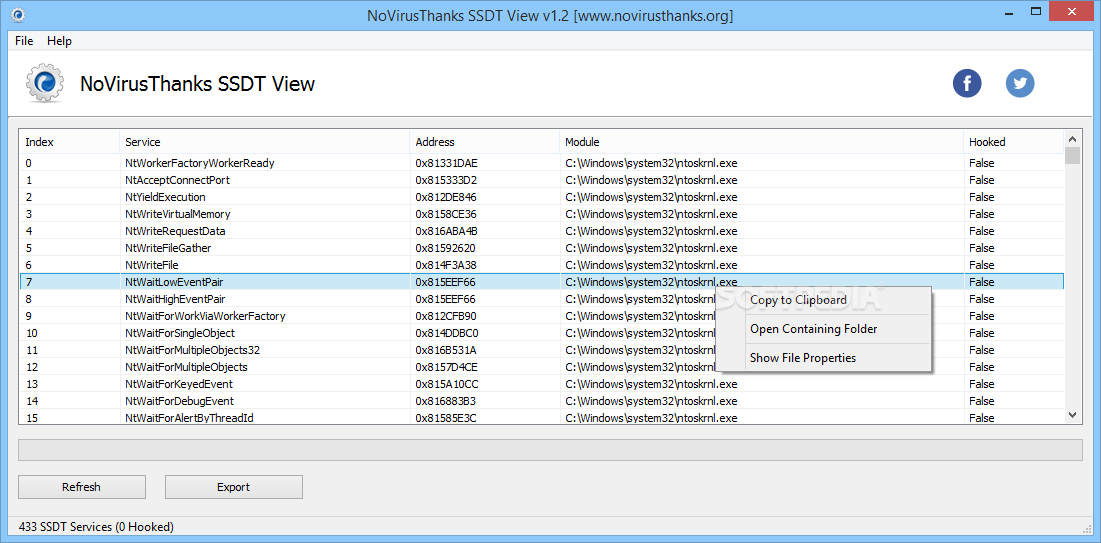Click address 0x814DDBC0
This screenshot has height=543, width=1101.
(x=447, y=333)
